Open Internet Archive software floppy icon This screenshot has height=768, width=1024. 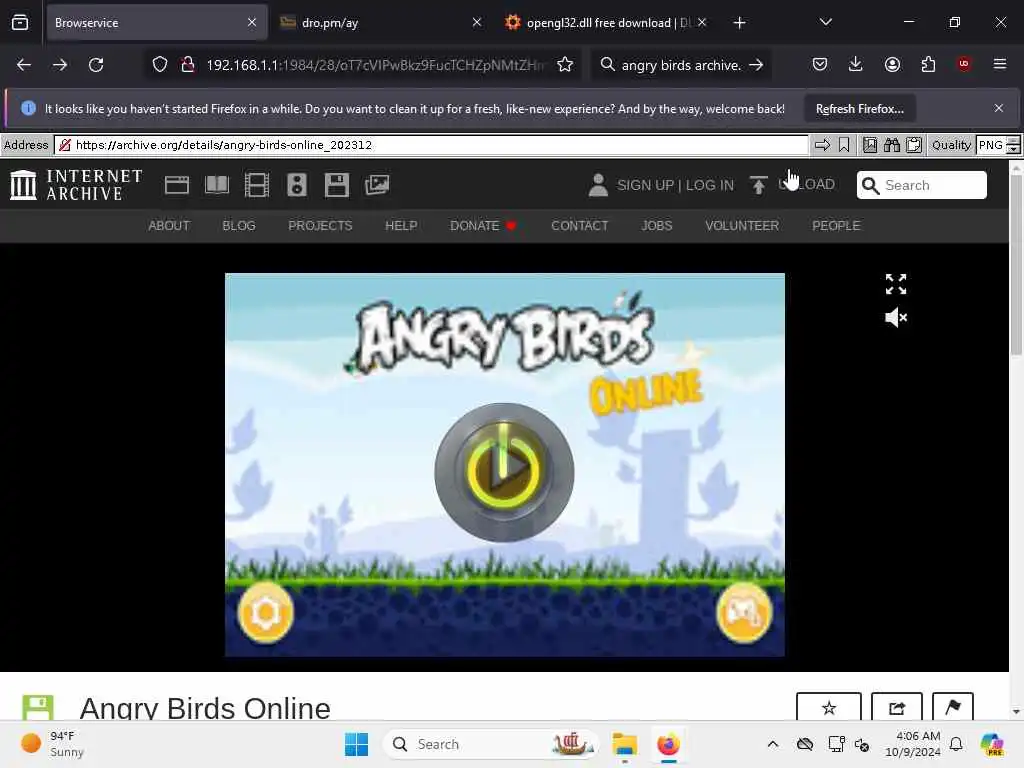(x=337, y=185)
